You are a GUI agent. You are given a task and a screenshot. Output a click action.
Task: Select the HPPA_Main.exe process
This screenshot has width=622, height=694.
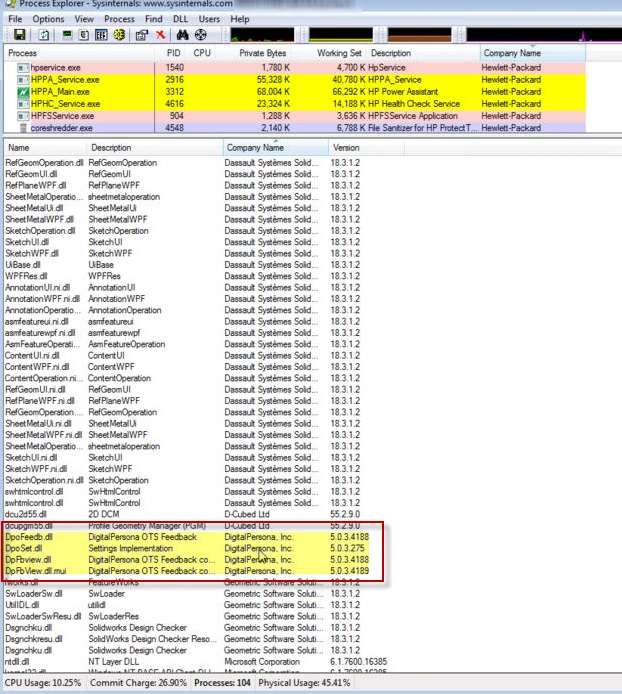(x=295, y=92)
